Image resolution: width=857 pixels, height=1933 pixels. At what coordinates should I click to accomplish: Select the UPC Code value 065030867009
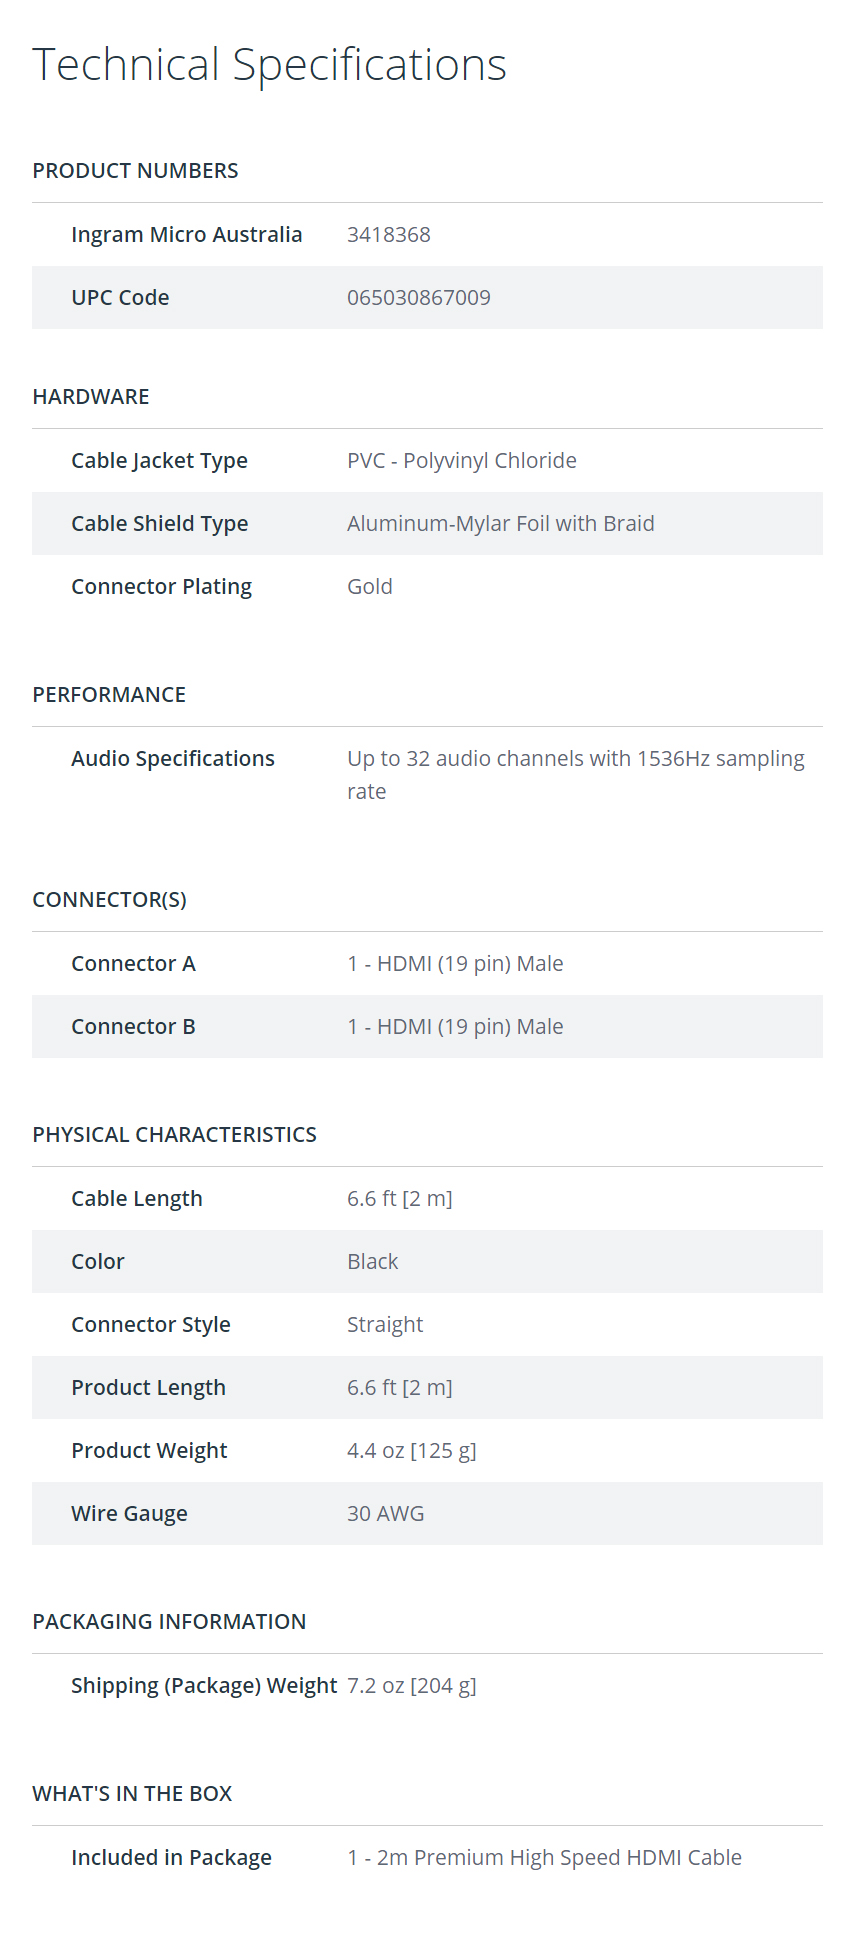(419, 298)
